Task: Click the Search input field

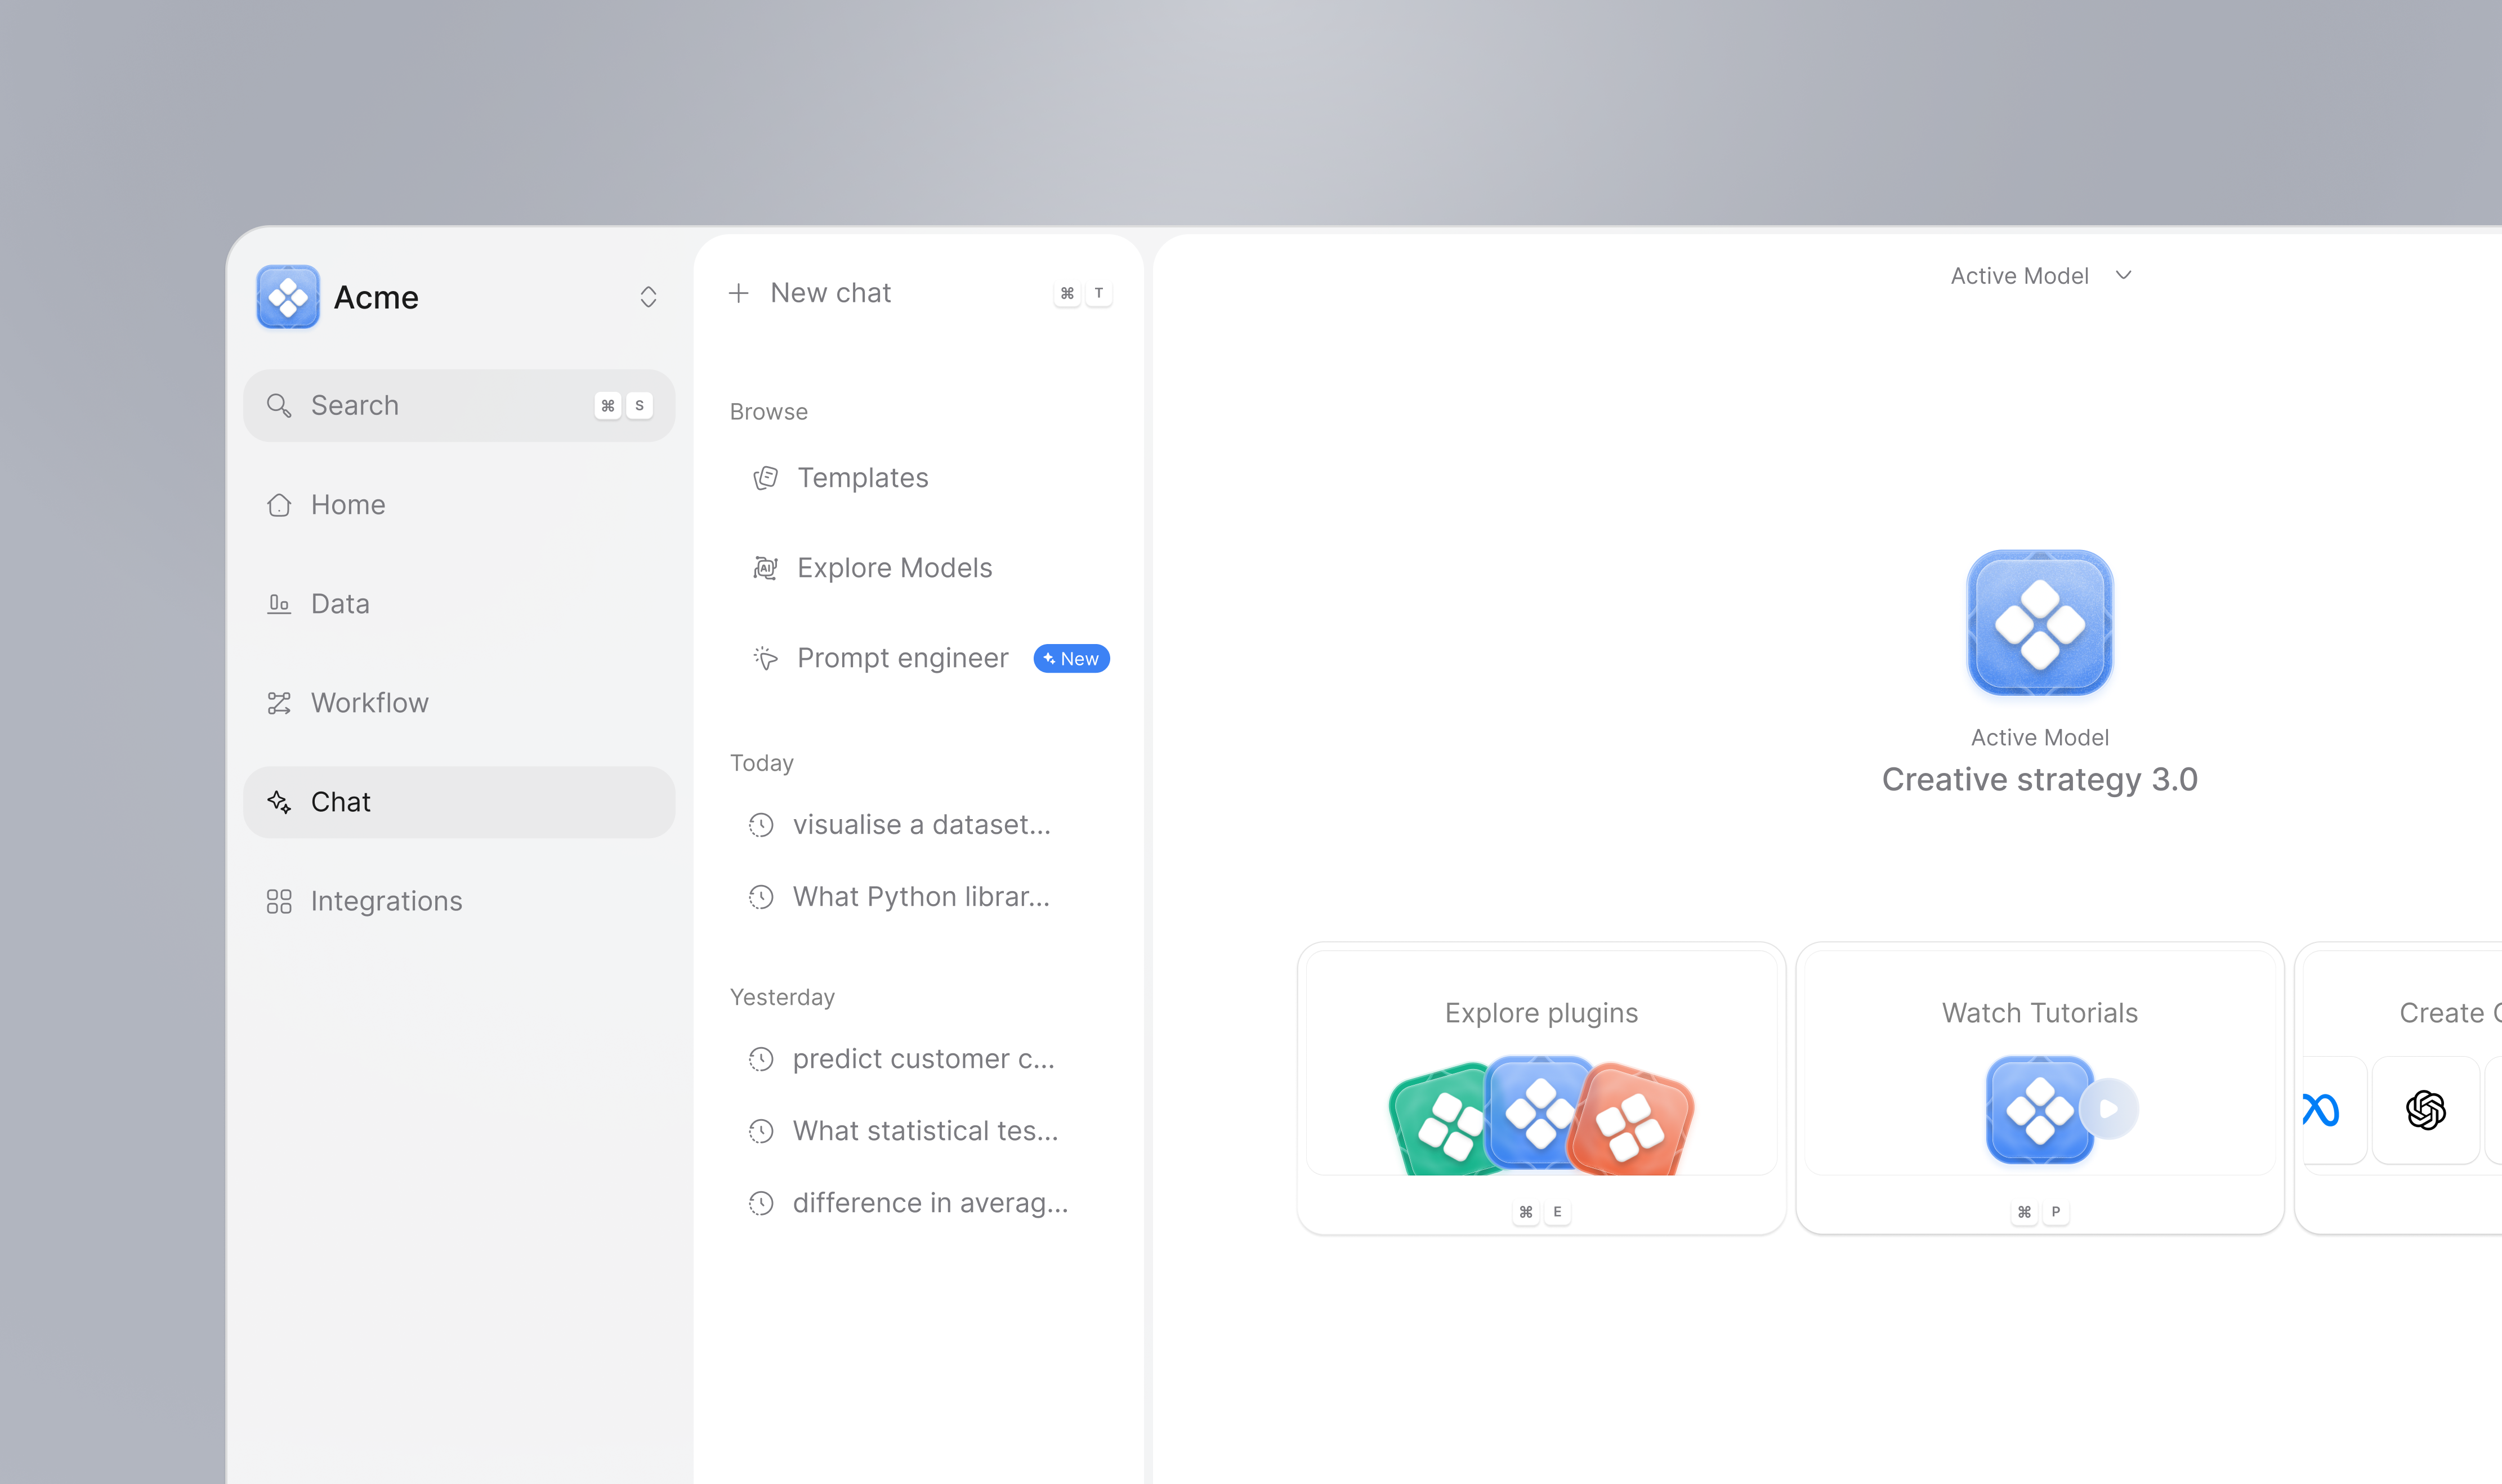Action: tap(459, 405)
